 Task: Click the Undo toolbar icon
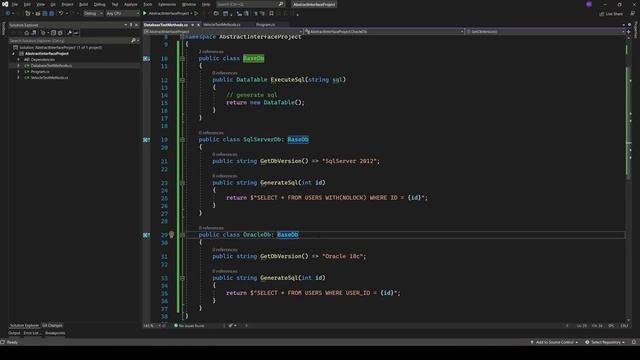click(x=60, y=13)
